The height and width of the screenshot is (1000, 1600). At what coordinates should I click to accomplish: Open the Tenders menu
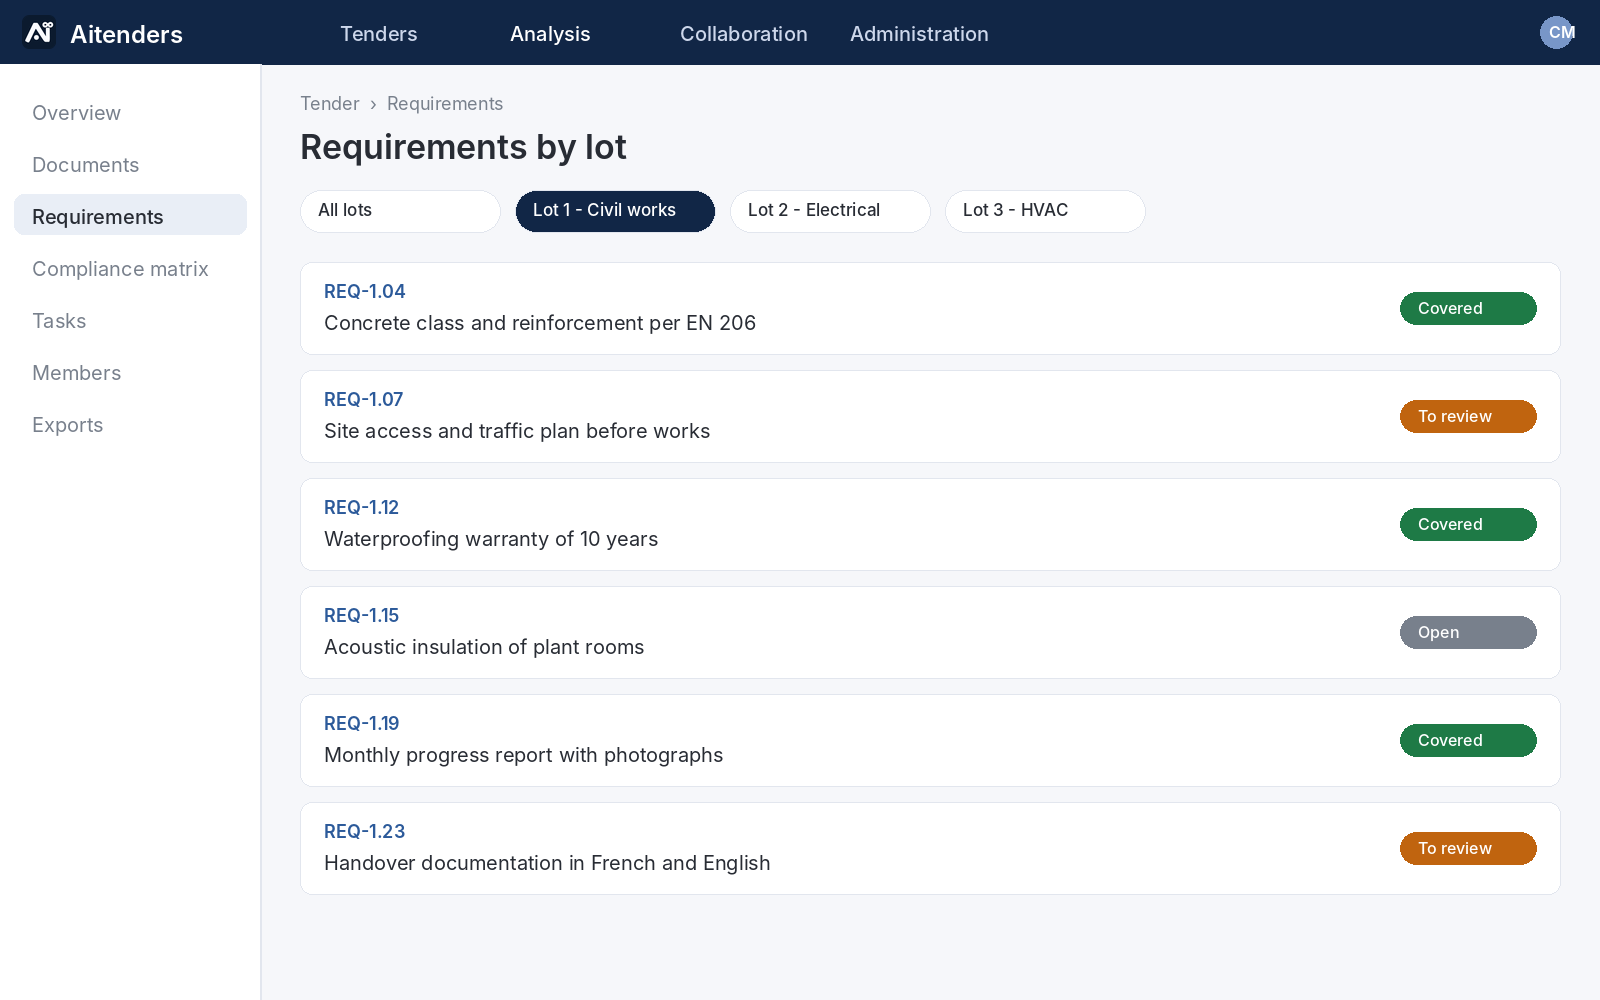(x=379, y=34)
